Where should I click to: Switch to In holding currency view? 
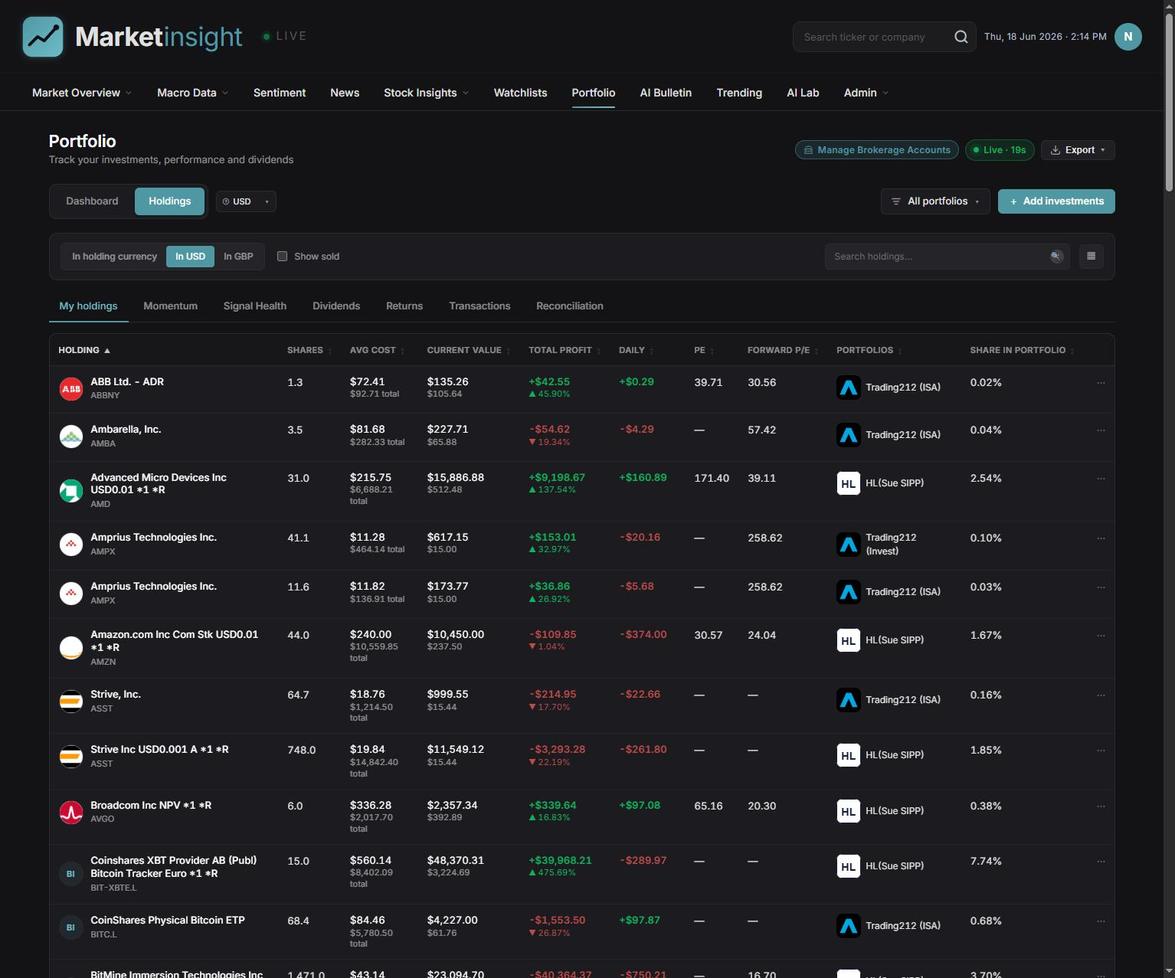pyautogui.click(x=114, y=256)
